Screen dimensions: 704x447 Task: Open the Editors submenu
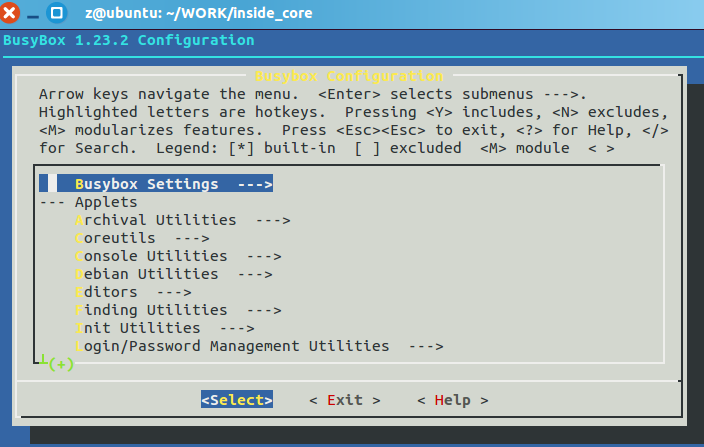pos(133,292)
